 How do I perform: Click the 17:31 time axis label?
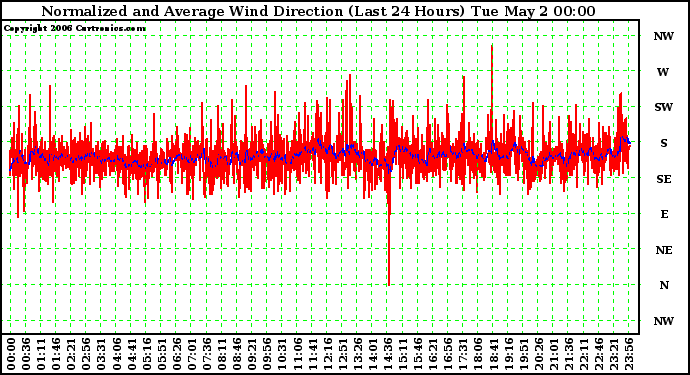pos(463,354)
